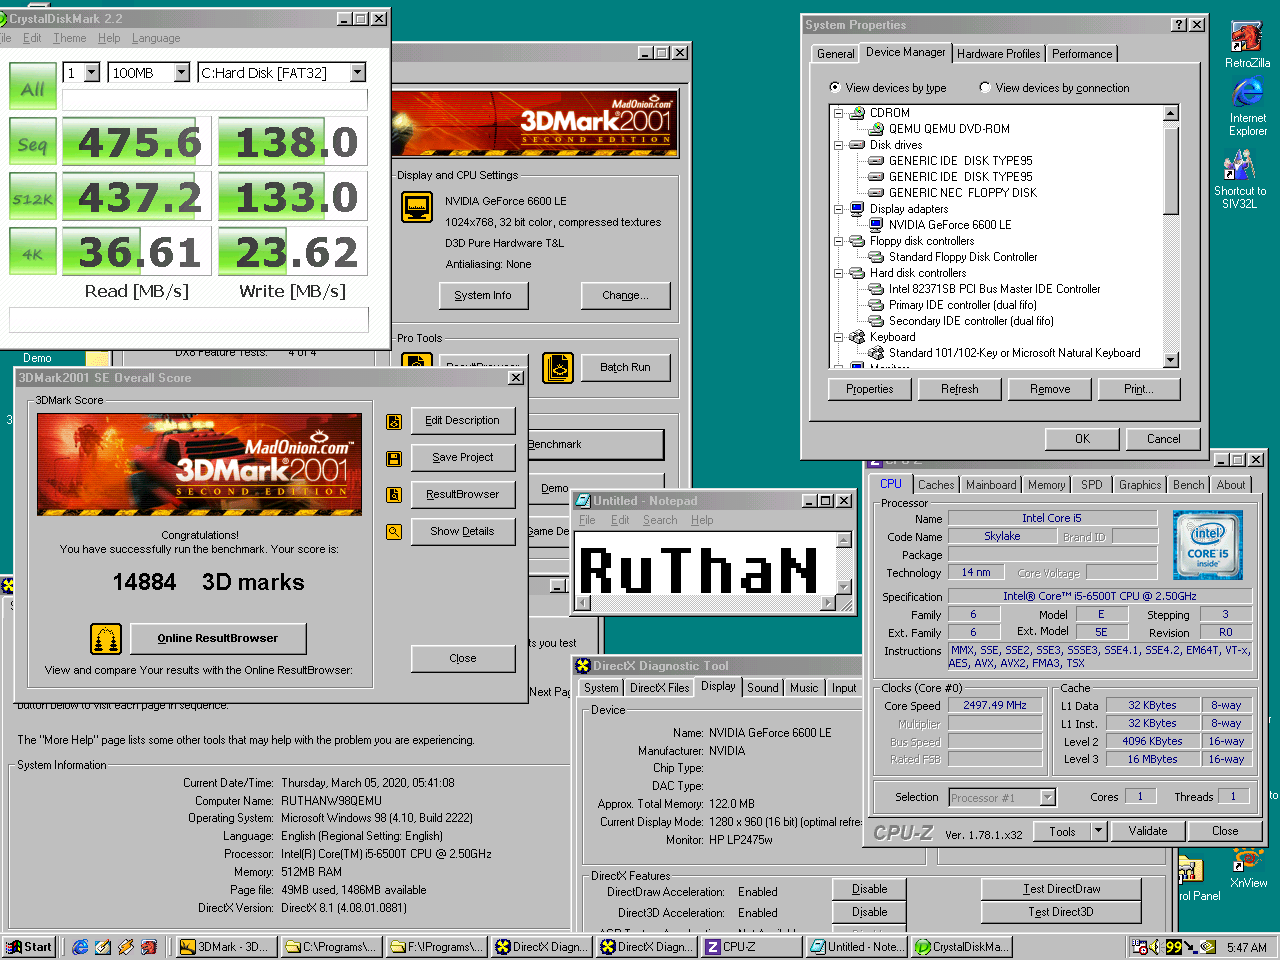Click Validate in CPU-Z
Viewport: 1280px width, 960px height.
click(1148, 831)
